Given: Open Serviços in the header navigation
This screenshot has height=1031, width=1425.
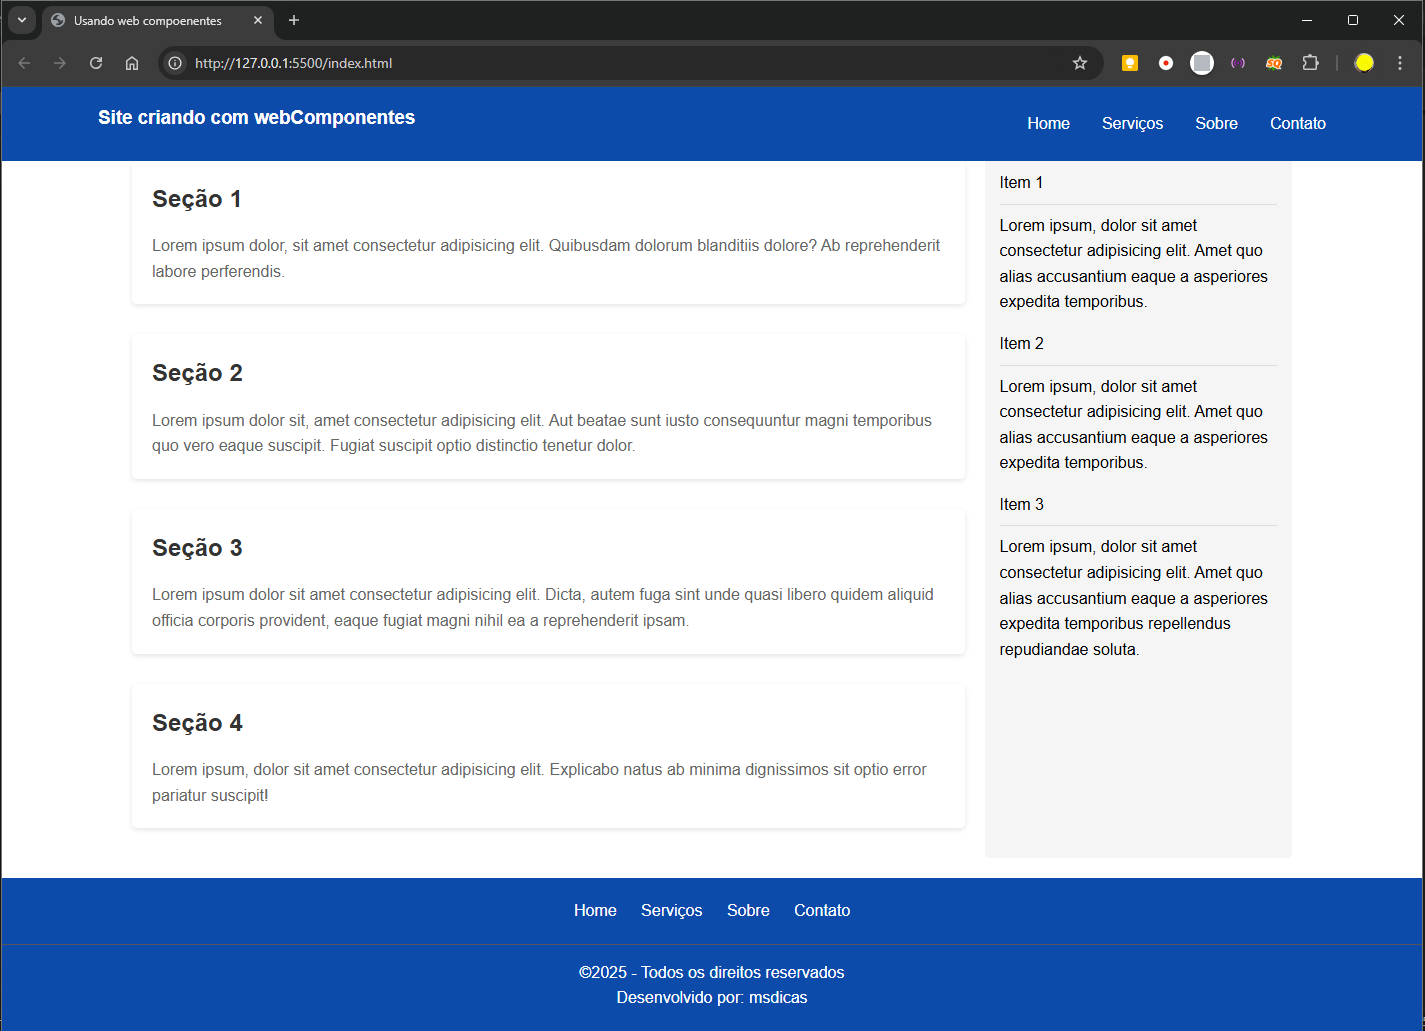Looking at the screenshot, I should tap(1132, 123).
